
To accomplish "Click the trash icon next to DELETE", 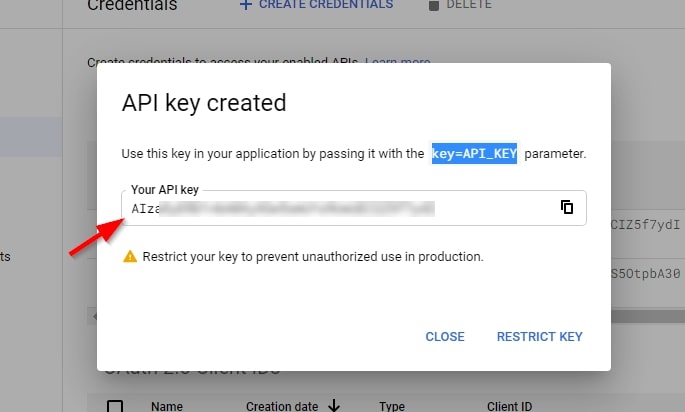I will click(x=432, y=5).
